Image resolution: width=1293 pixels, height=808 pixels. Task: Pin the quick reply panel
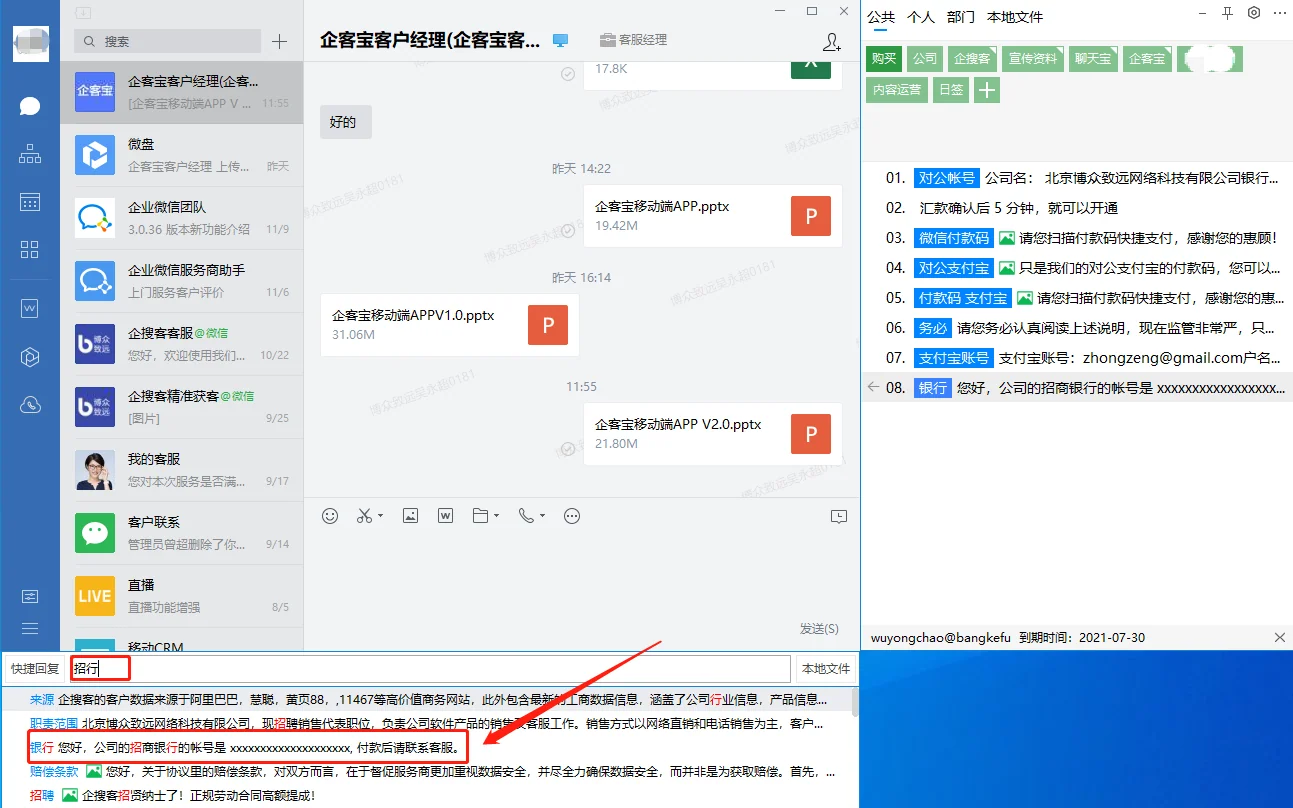tap(1227, 13)
